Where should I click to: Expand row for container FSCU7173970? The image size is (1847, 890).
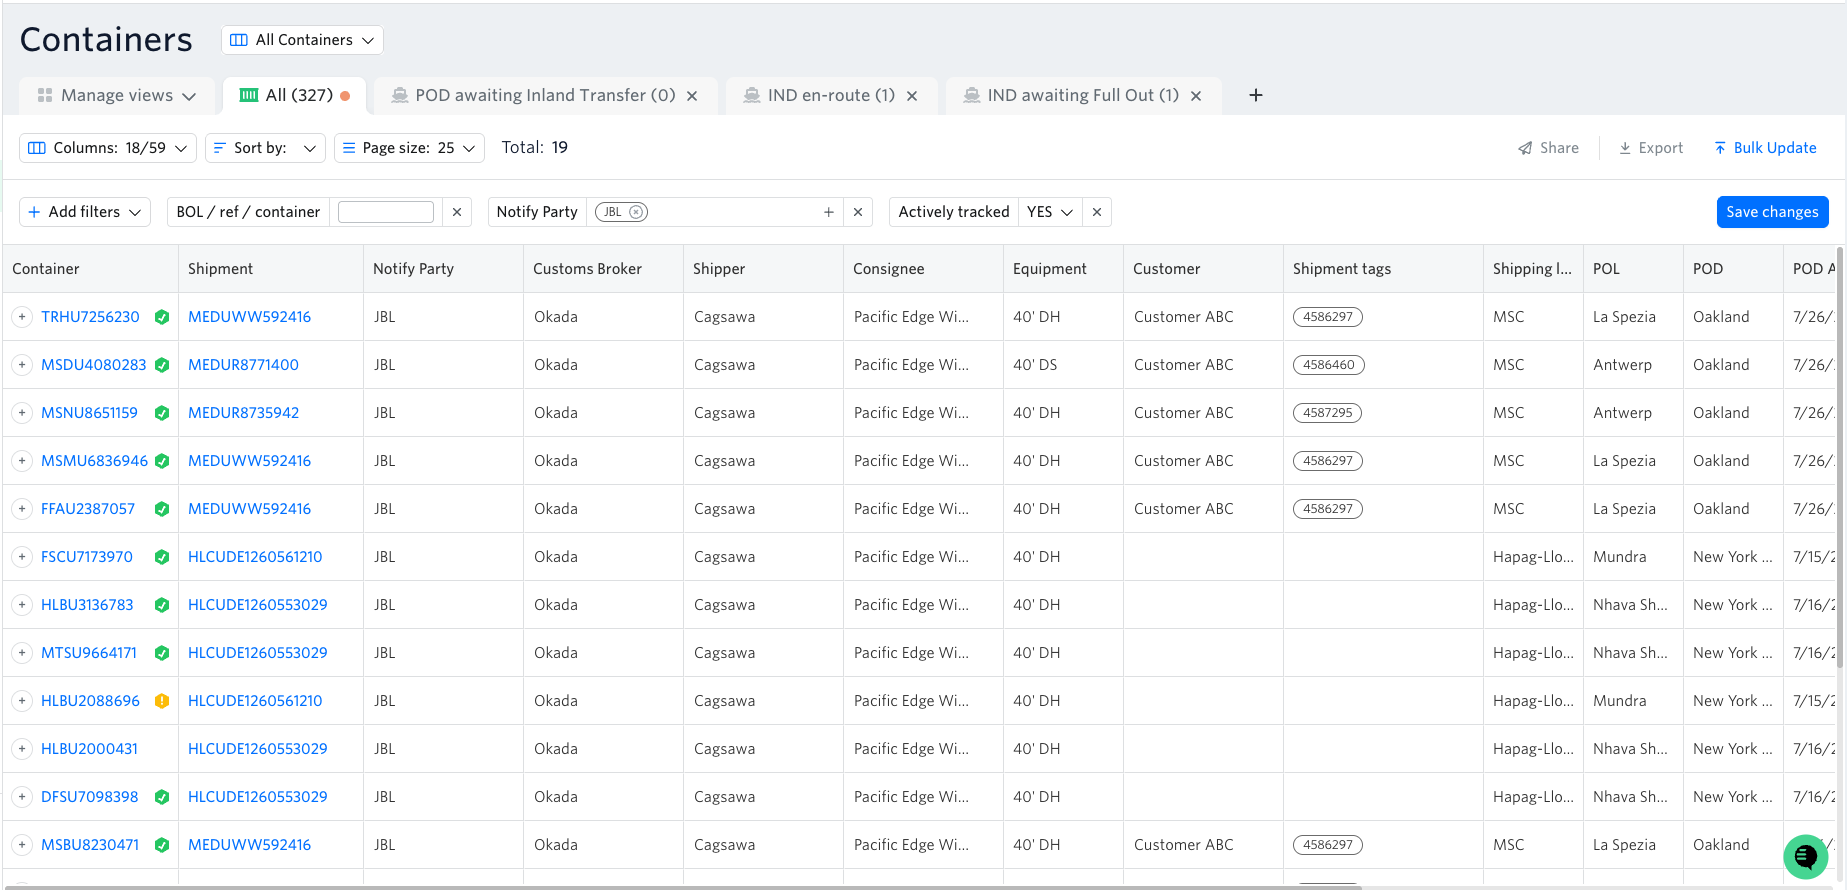[x=22, y=557]
